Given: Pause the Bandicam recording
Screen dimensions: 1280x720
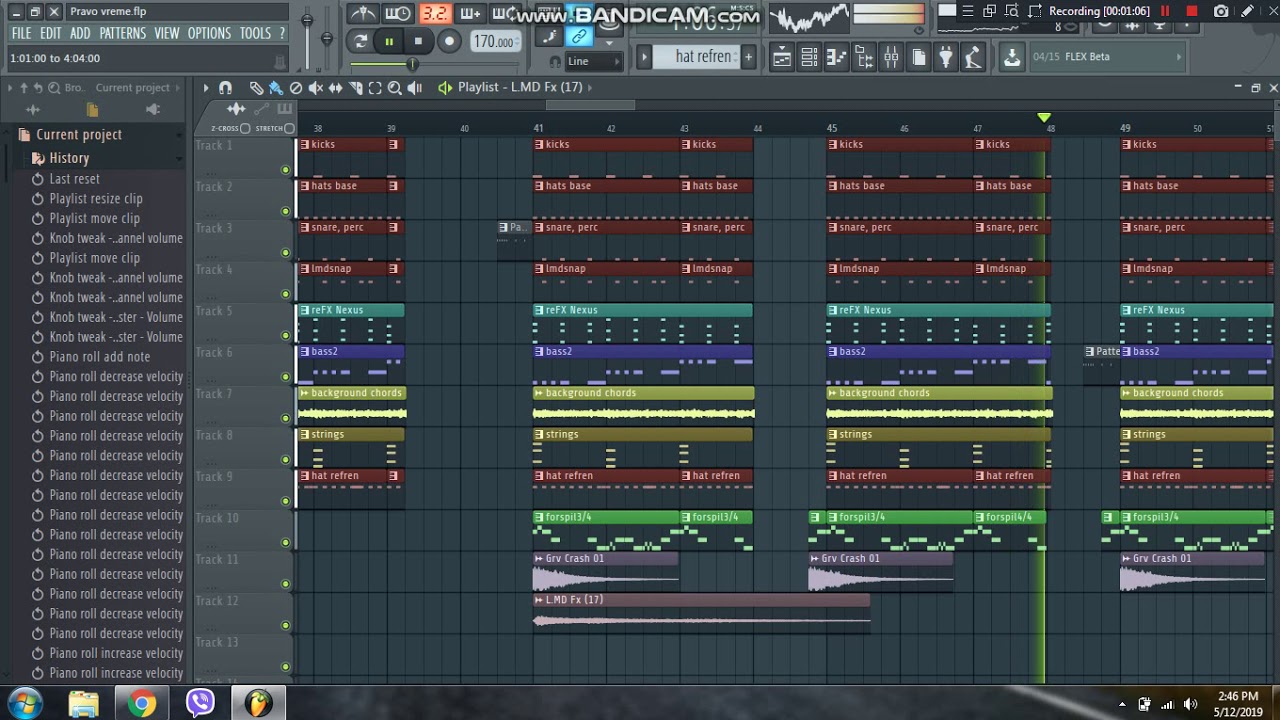Looking at the screenshot, I should [1165, 11].
